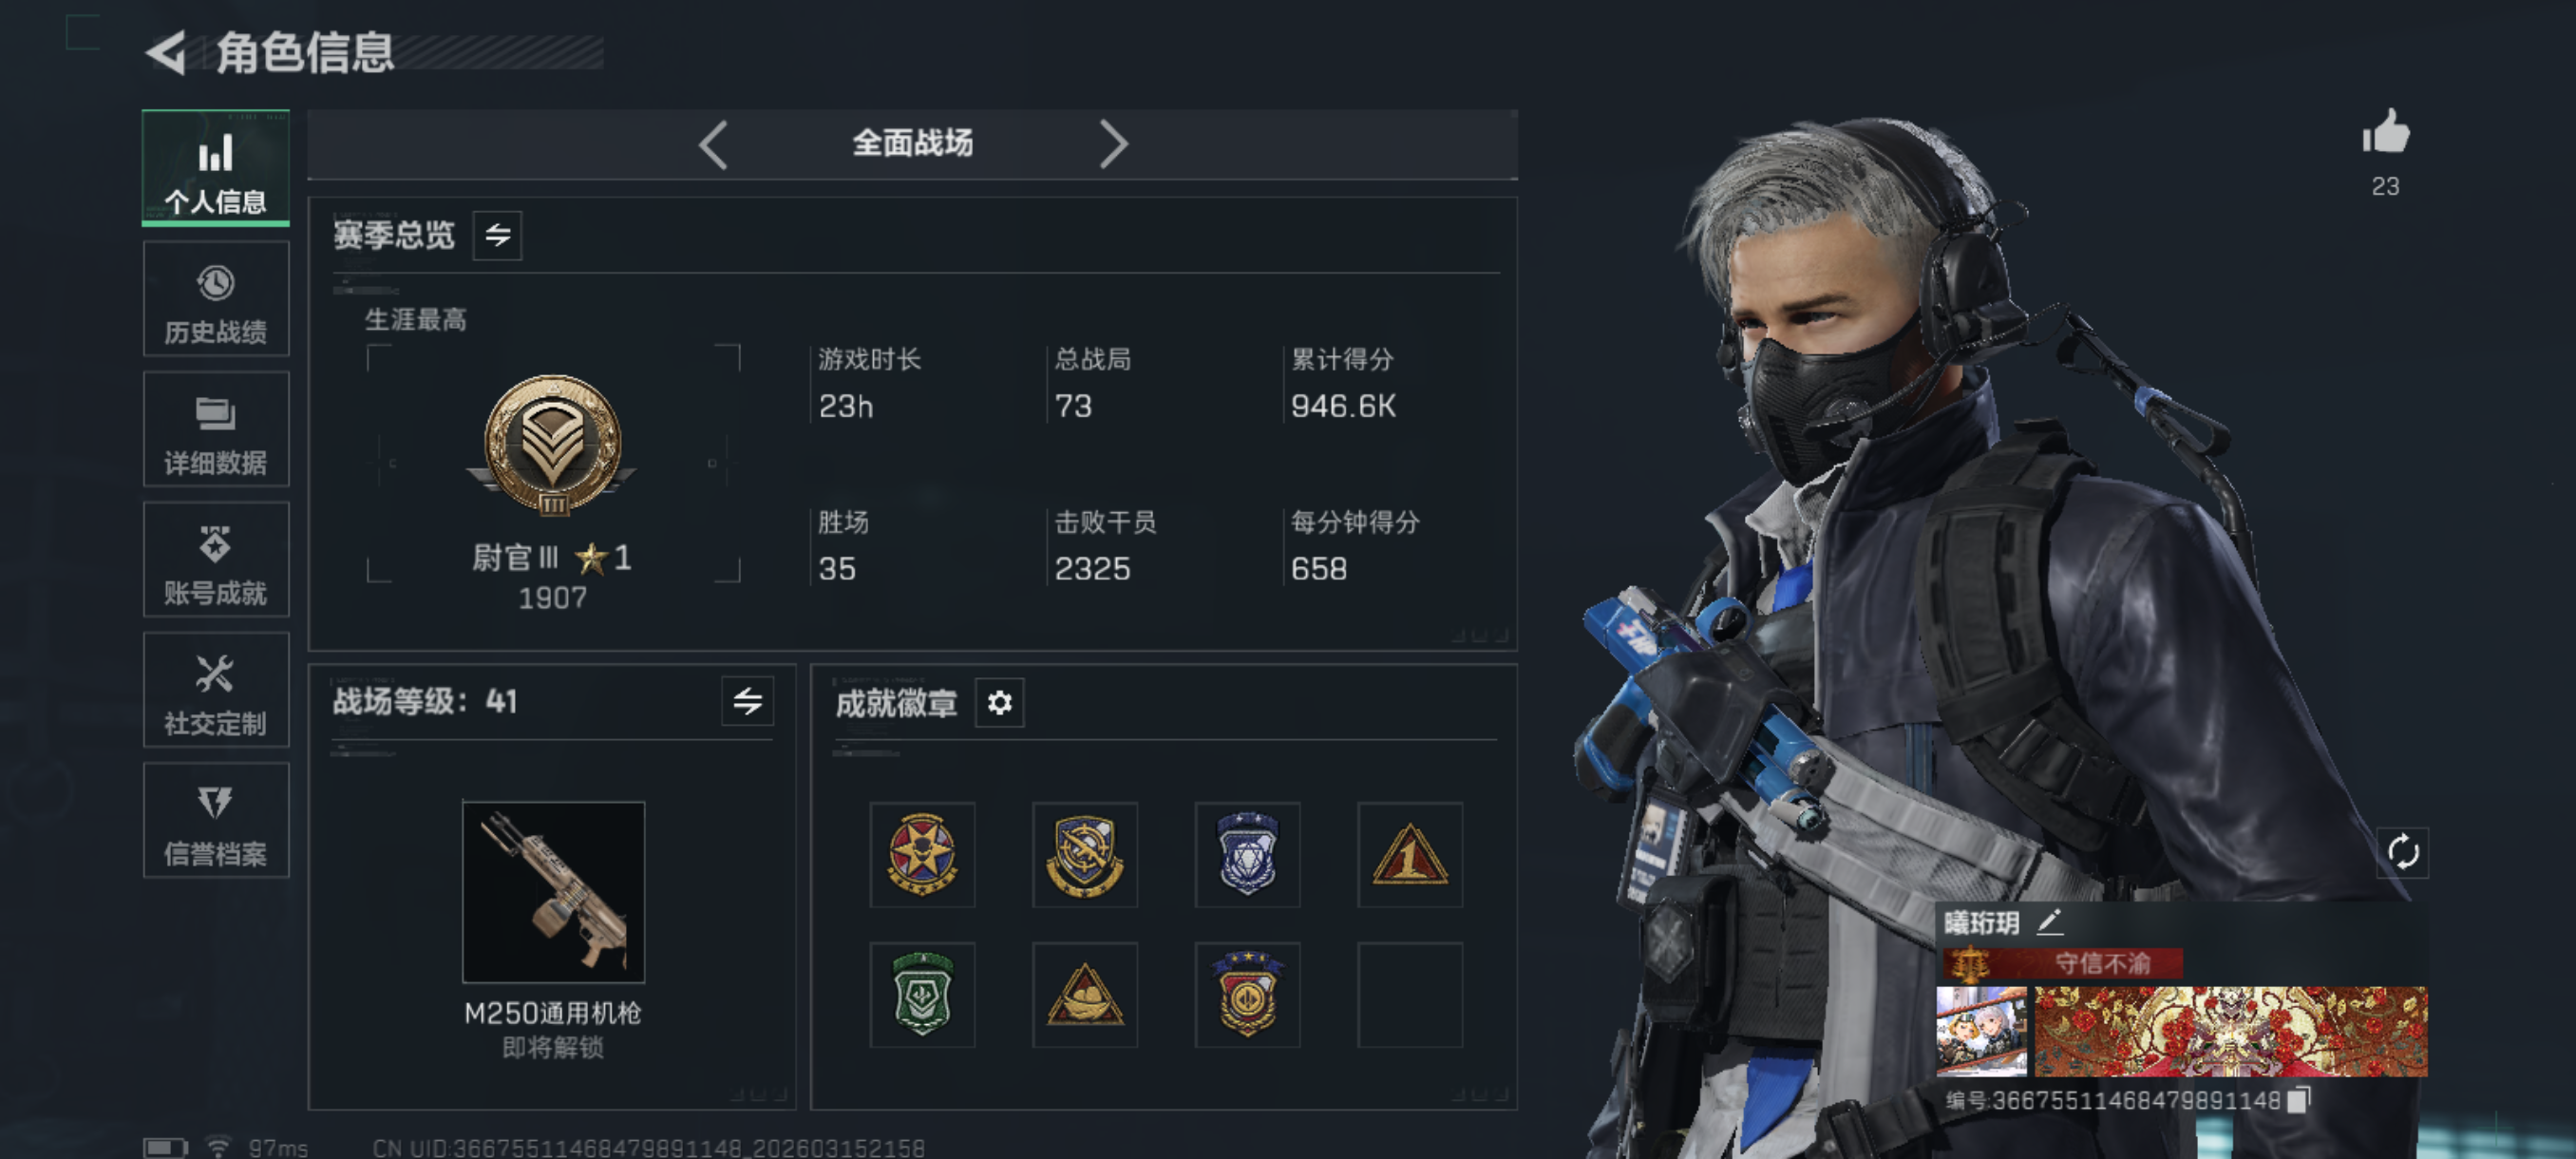Switch to the next game mode
This screenshot has width=2576, height=1159.
click(1113, 145)
